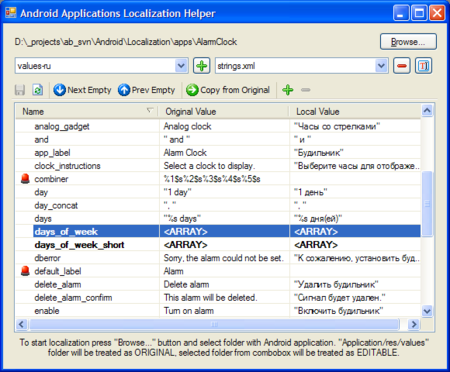The image size is (450, 372).
Task: Click the app icon in the title bar
Action: tap(11, 13)
